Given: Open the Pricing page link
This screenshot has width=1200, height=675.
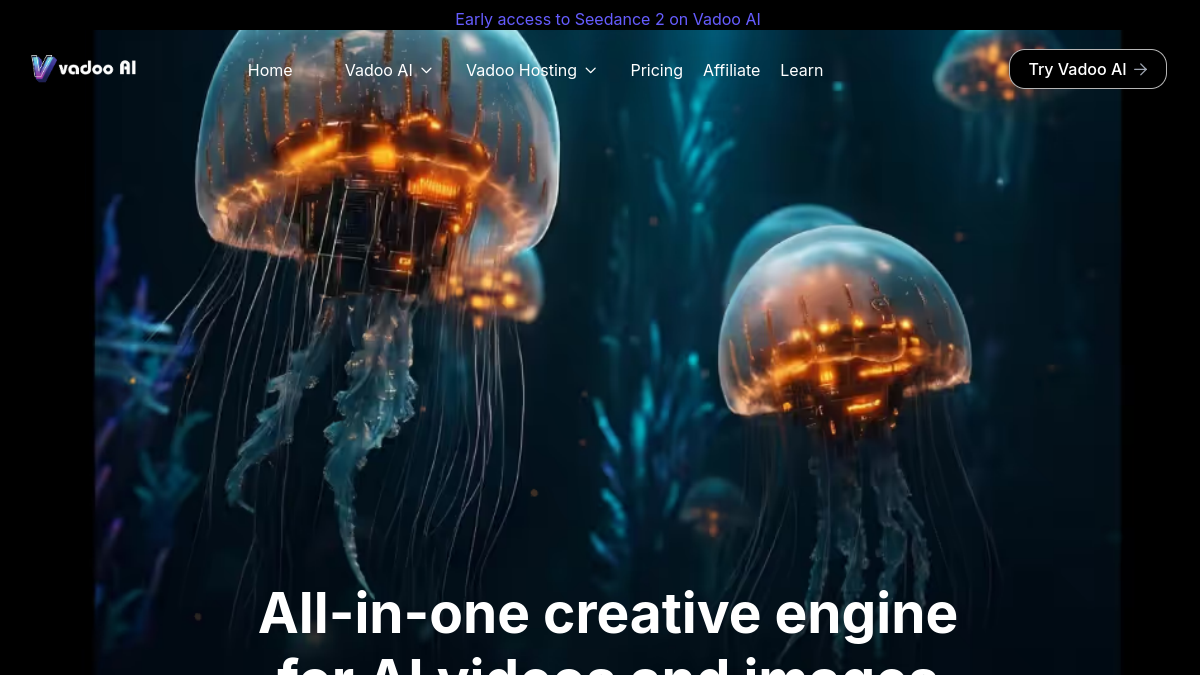Looking at the screenshot, I should point(657,70).
